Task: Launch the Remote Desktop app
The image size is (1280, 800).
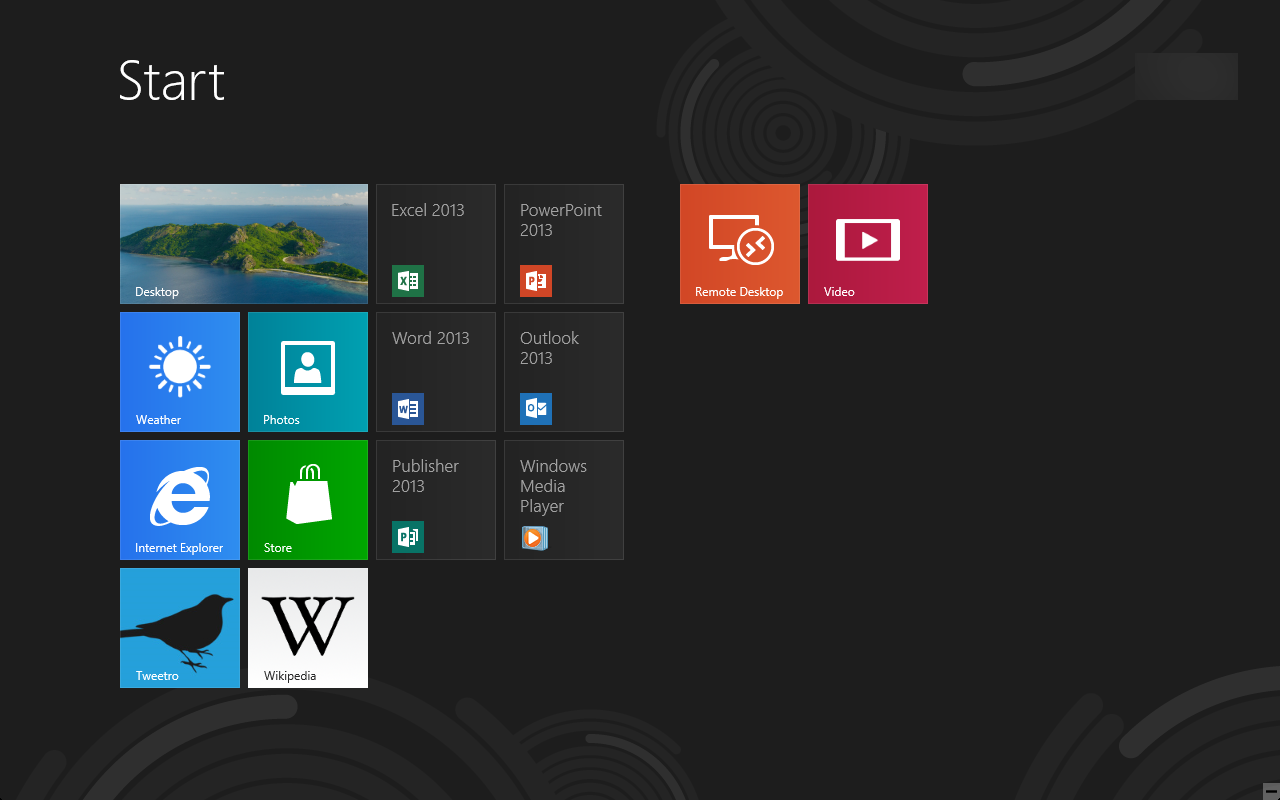Action: [x=740, y=244]
